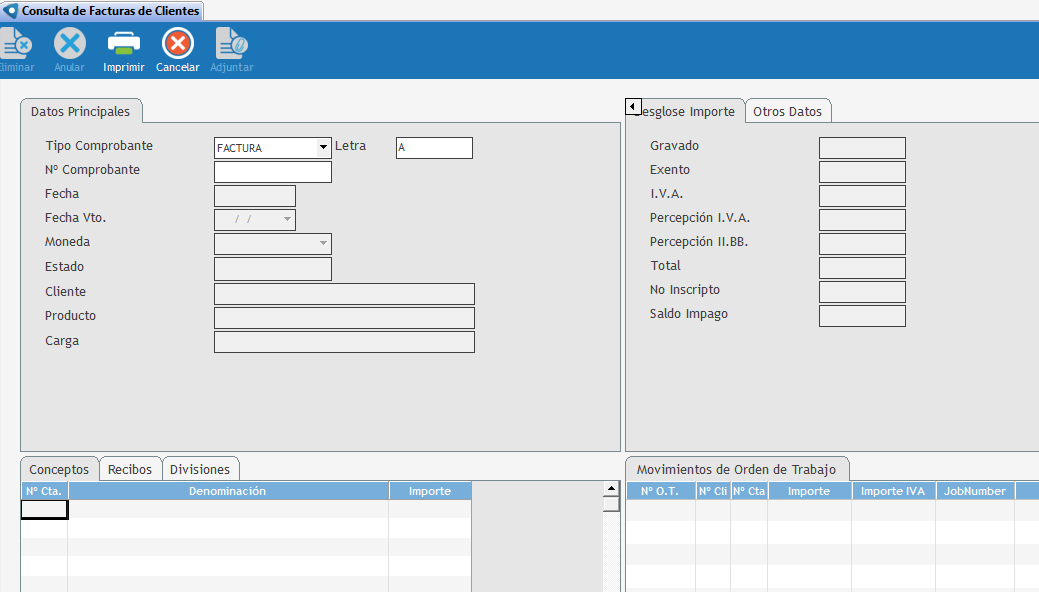The width and height of the screenshot is (1039, 592).
Task: Focus the Cliente field
Action: (x=344, y=294)
